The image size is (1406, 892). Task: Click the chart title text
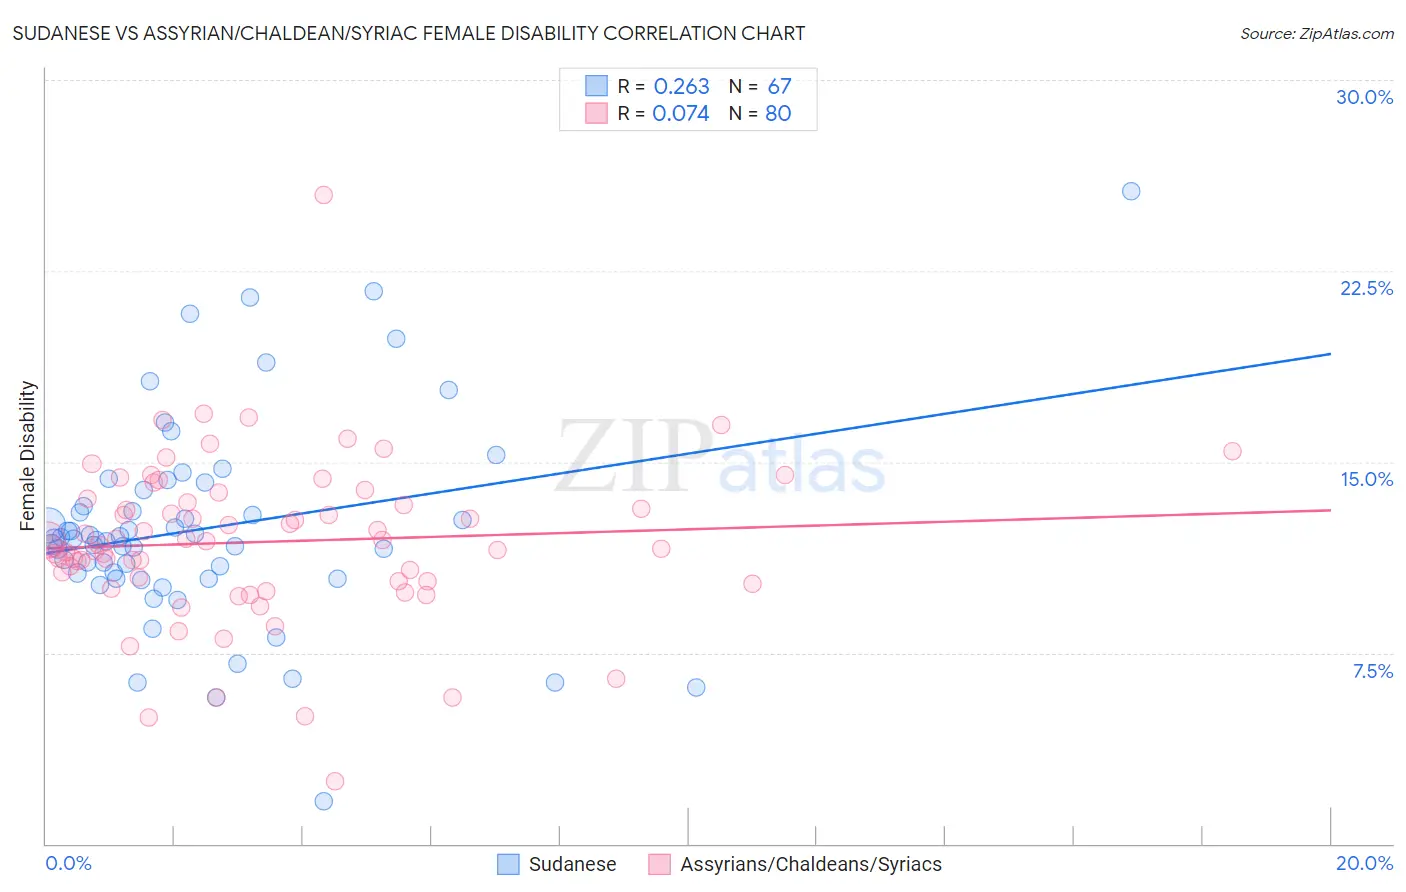409,33
